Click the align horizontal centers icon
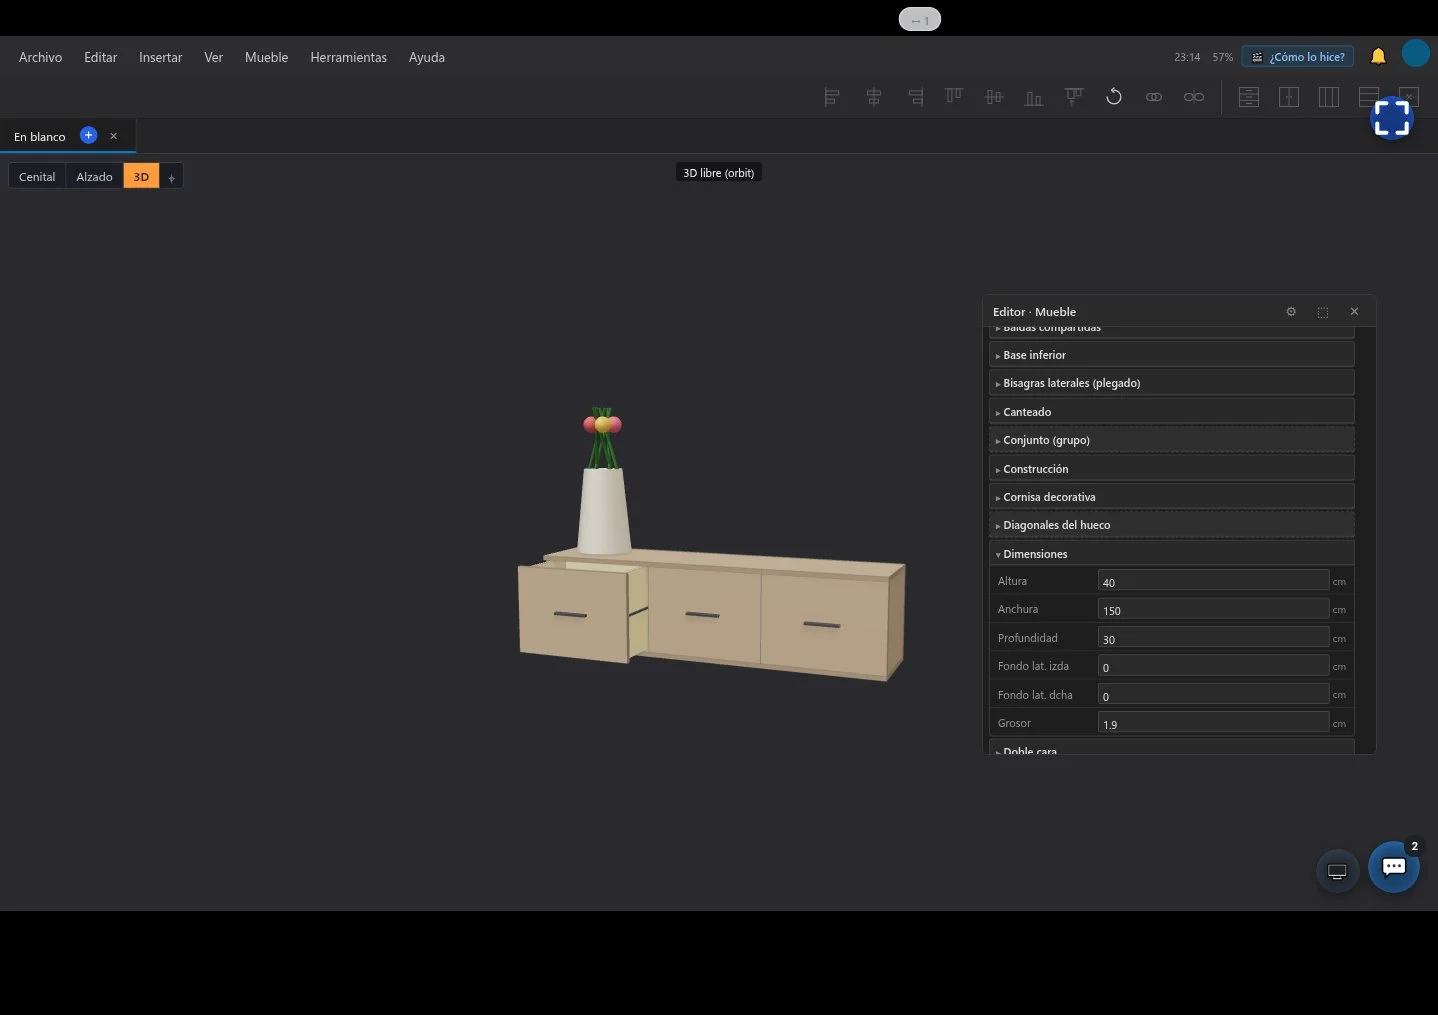1438x1015 pixels. coord(874,97)
